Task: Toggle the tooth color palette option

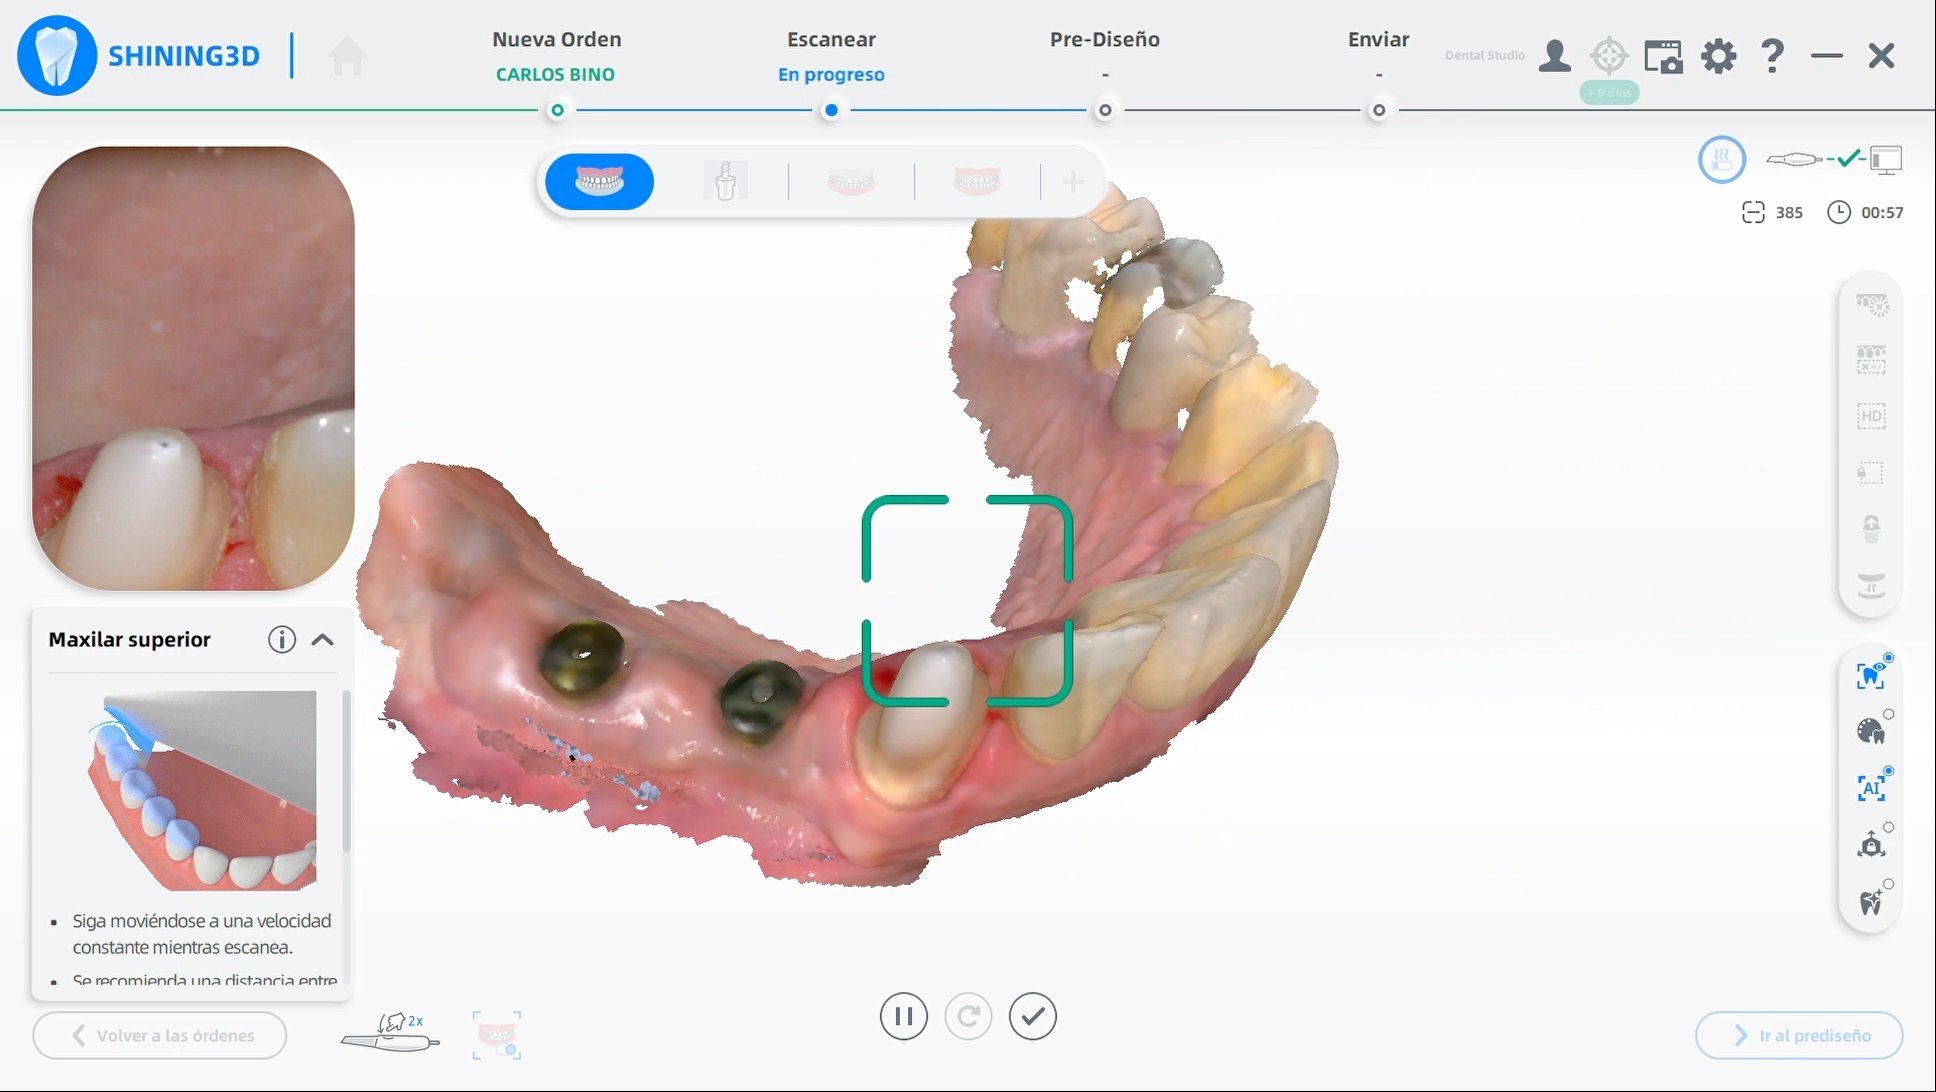Action: pos(1870,731)
